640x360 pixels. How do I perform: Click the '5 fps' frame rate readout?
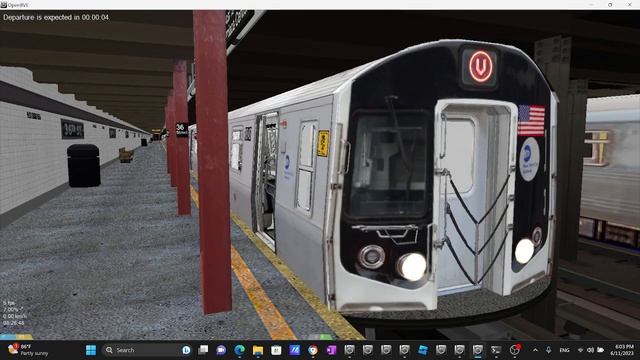click(x=9, y=303)
